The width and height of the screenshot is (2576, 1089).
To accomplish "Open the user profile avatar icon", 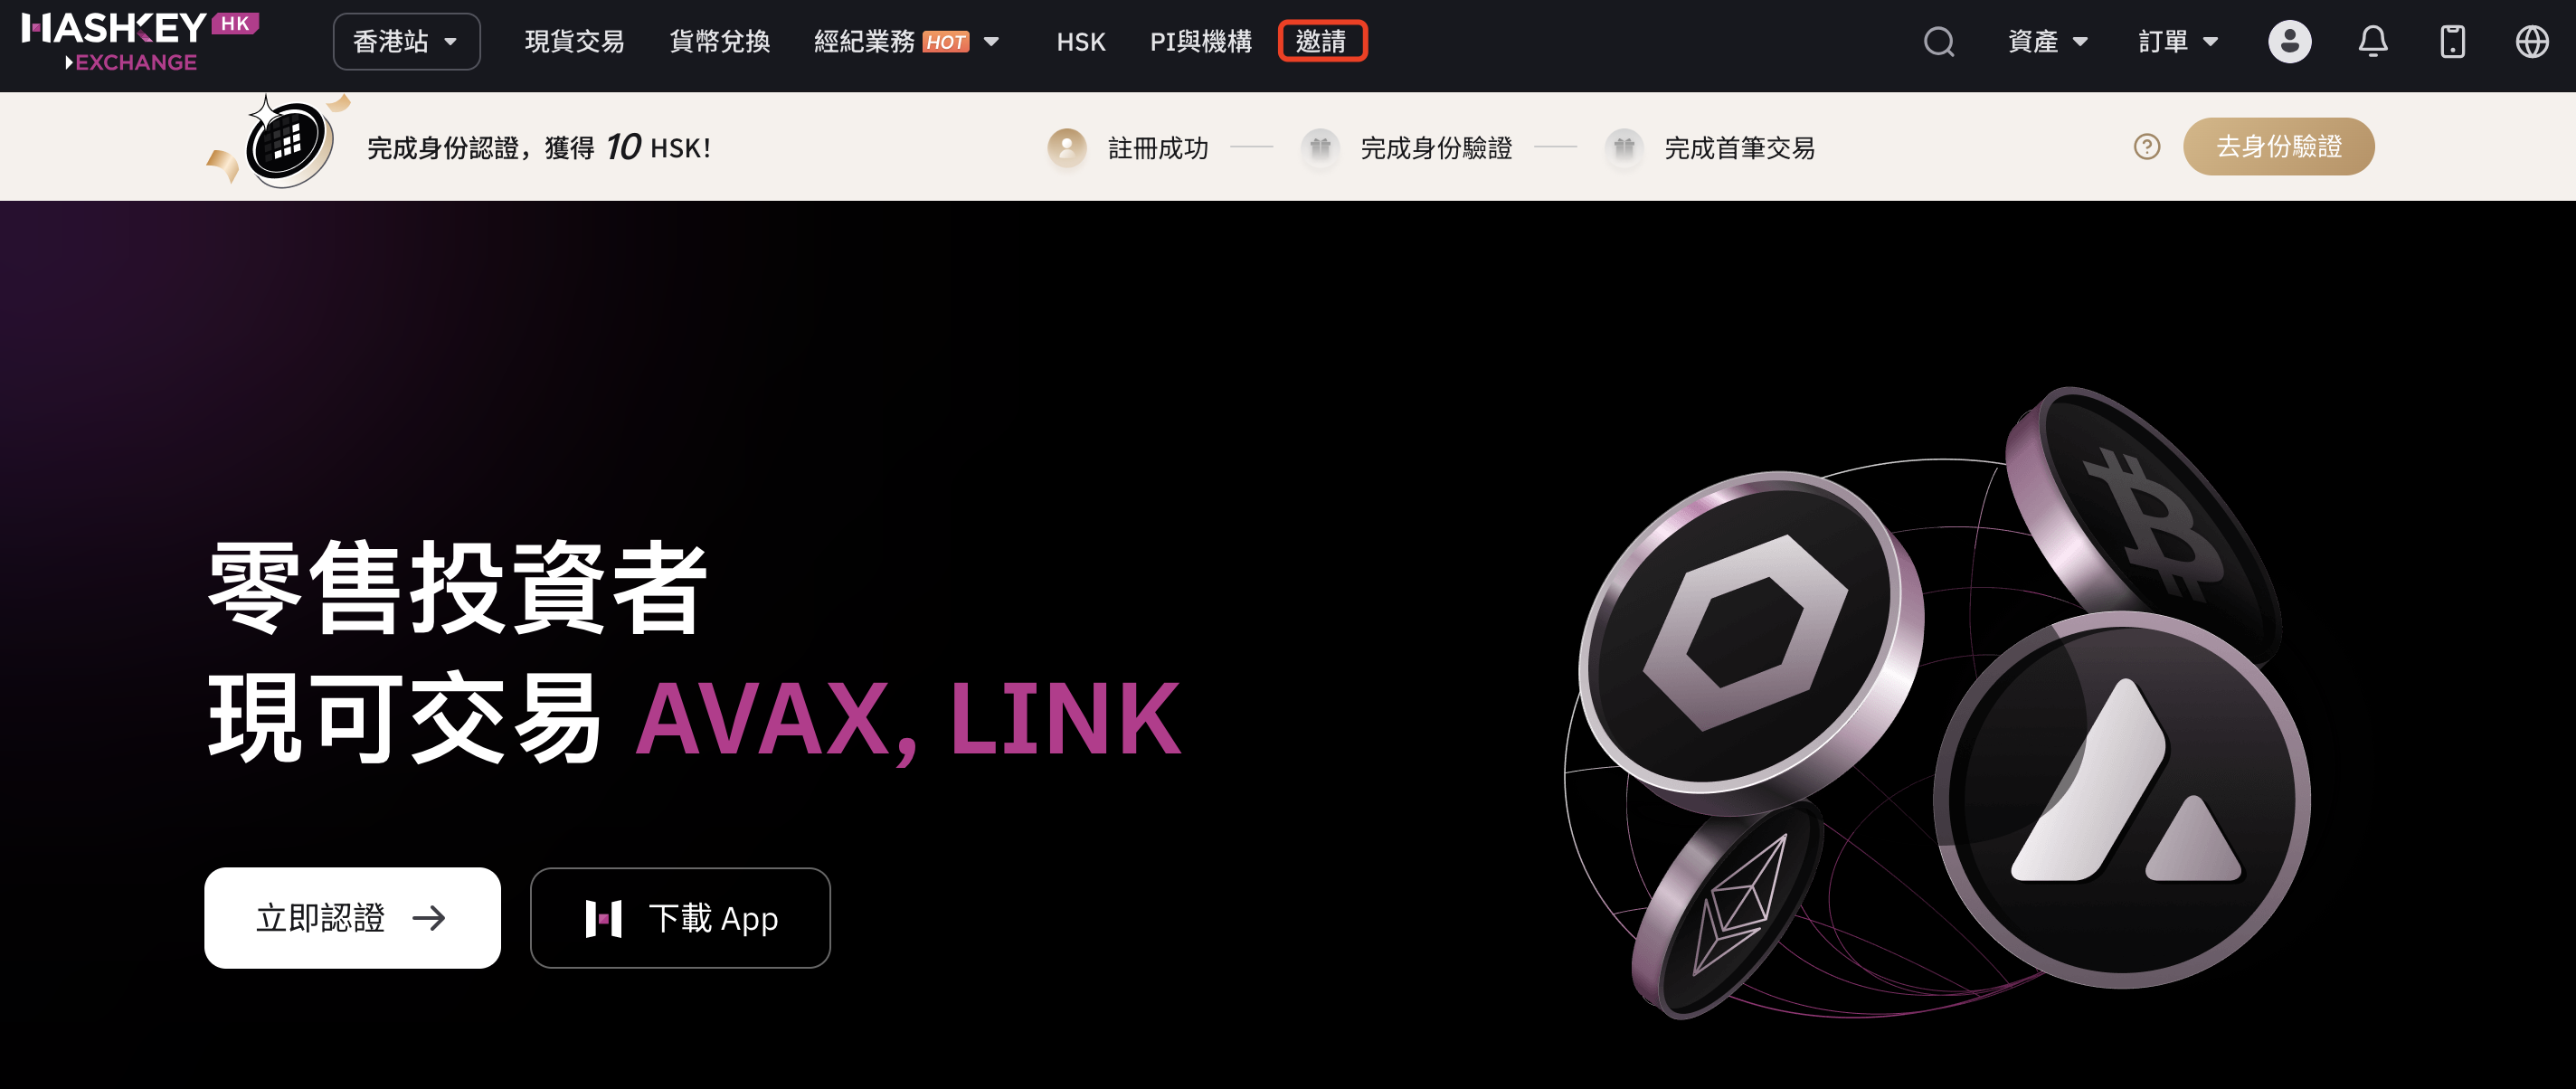I will pyautogui.click(x=2289, y=42).
